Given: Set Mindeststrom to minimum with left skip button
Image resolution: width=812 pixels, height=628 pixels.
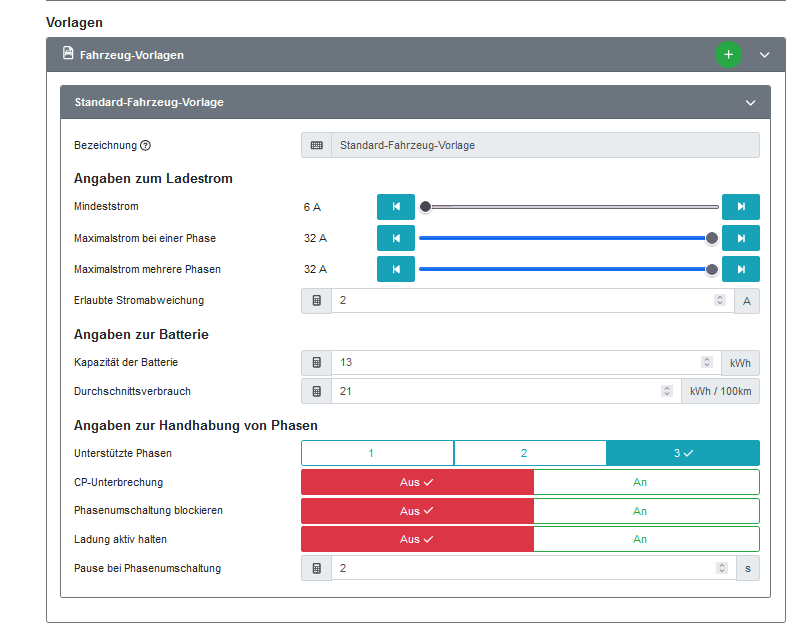Looking at the screenshot, I should 395,207.
